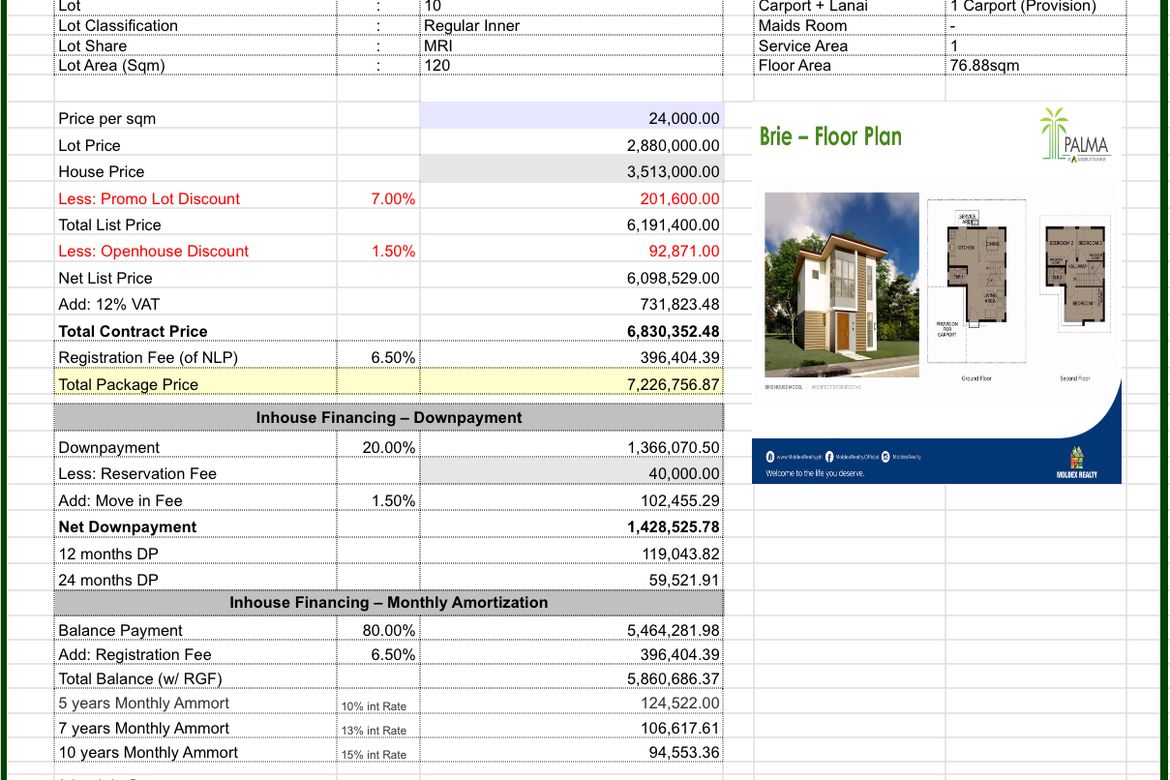Click the Promo Lot Discount 7.00% cell
1170x780 pixels.
coord(378,199)
